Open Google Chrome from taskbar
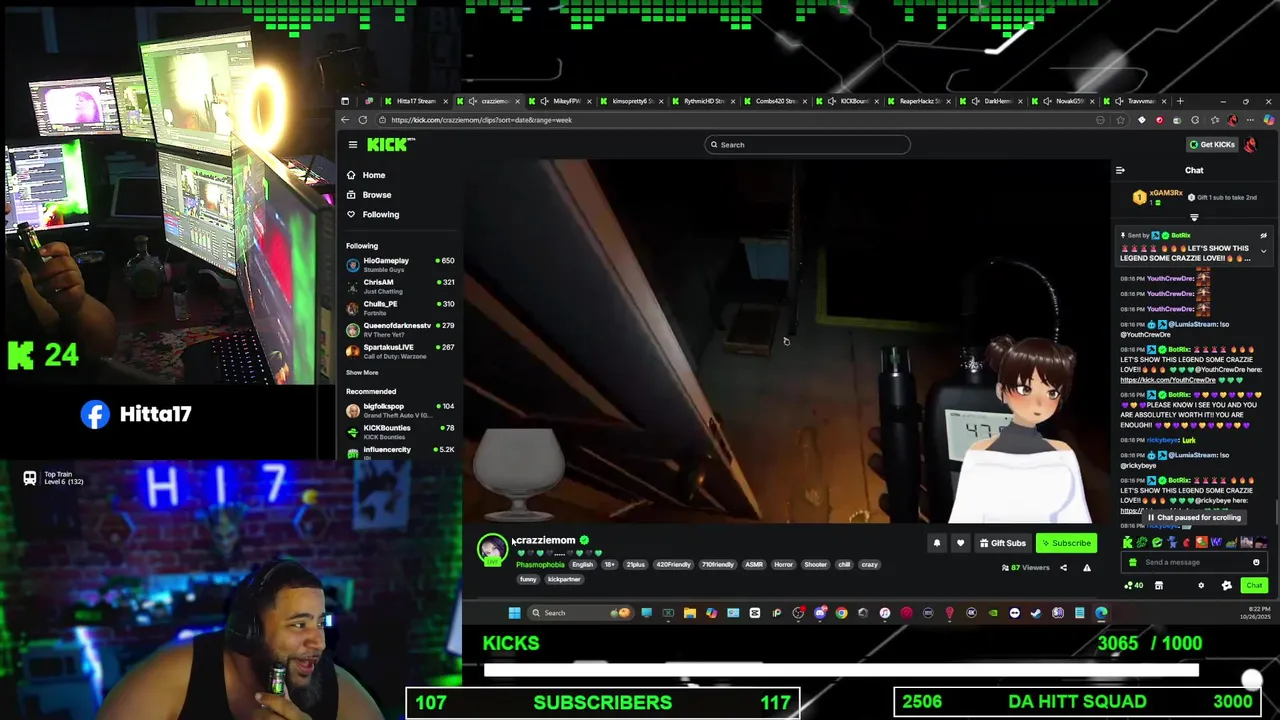This screenshot has height=720, width=1280. point(841,613)
